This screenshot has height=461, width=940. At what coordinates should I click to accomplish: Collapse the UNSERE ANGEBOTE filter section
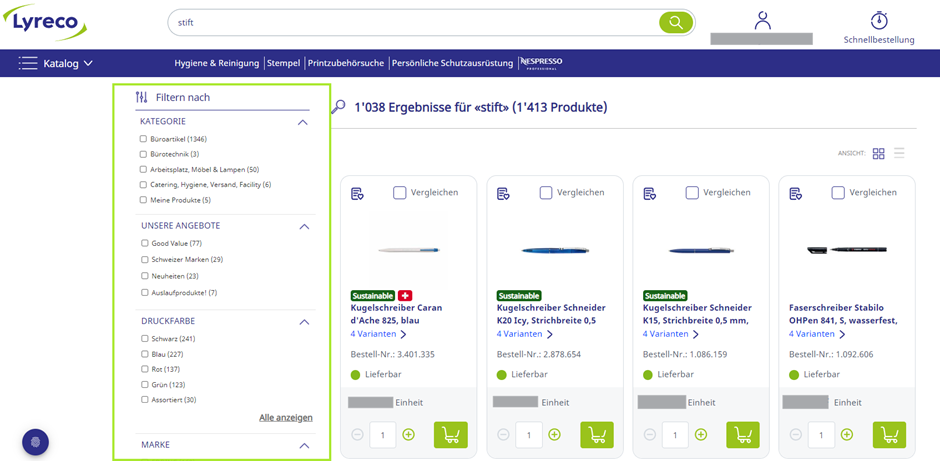[x=304, y=227]
